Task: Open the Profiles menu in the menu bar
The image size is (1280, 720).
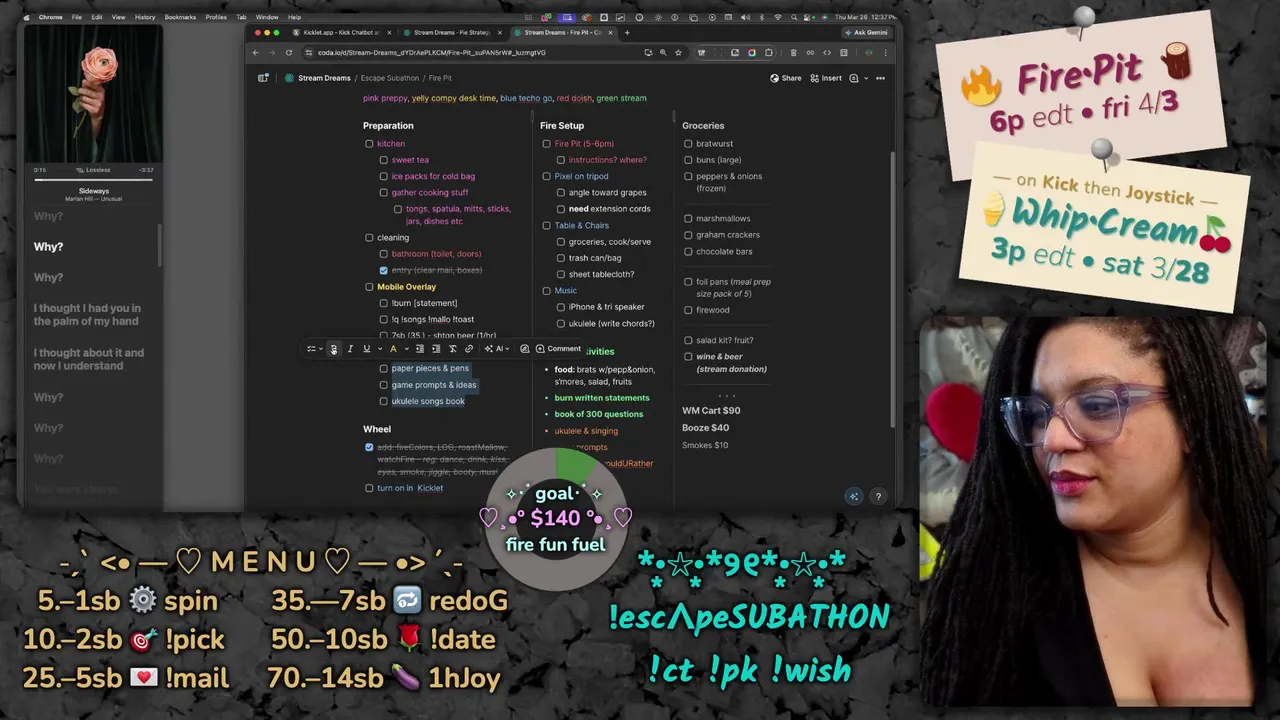Action: click(x=216, y=17)
